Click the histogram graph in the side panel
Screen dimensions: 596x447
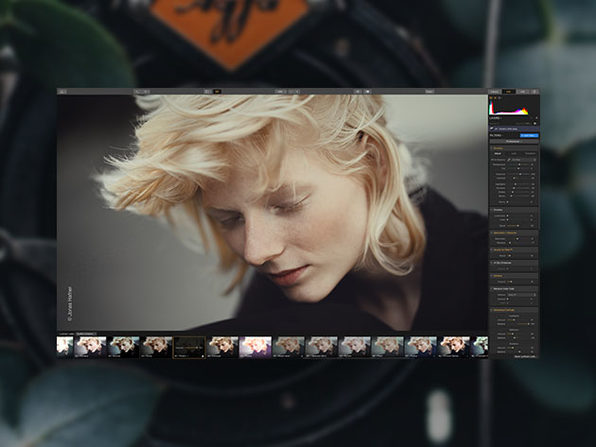coord(509,108)
